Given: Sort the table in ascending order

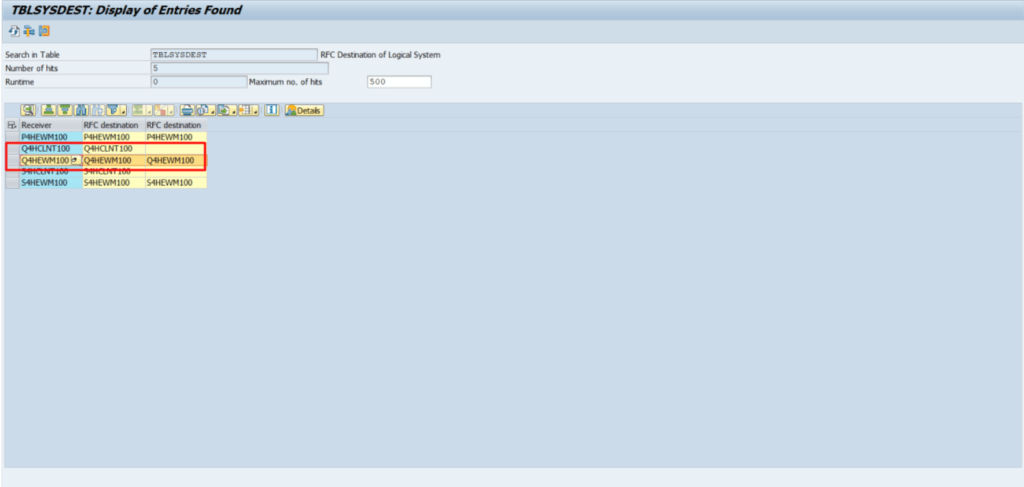Looking at the screenshot, I should [48, 110].
